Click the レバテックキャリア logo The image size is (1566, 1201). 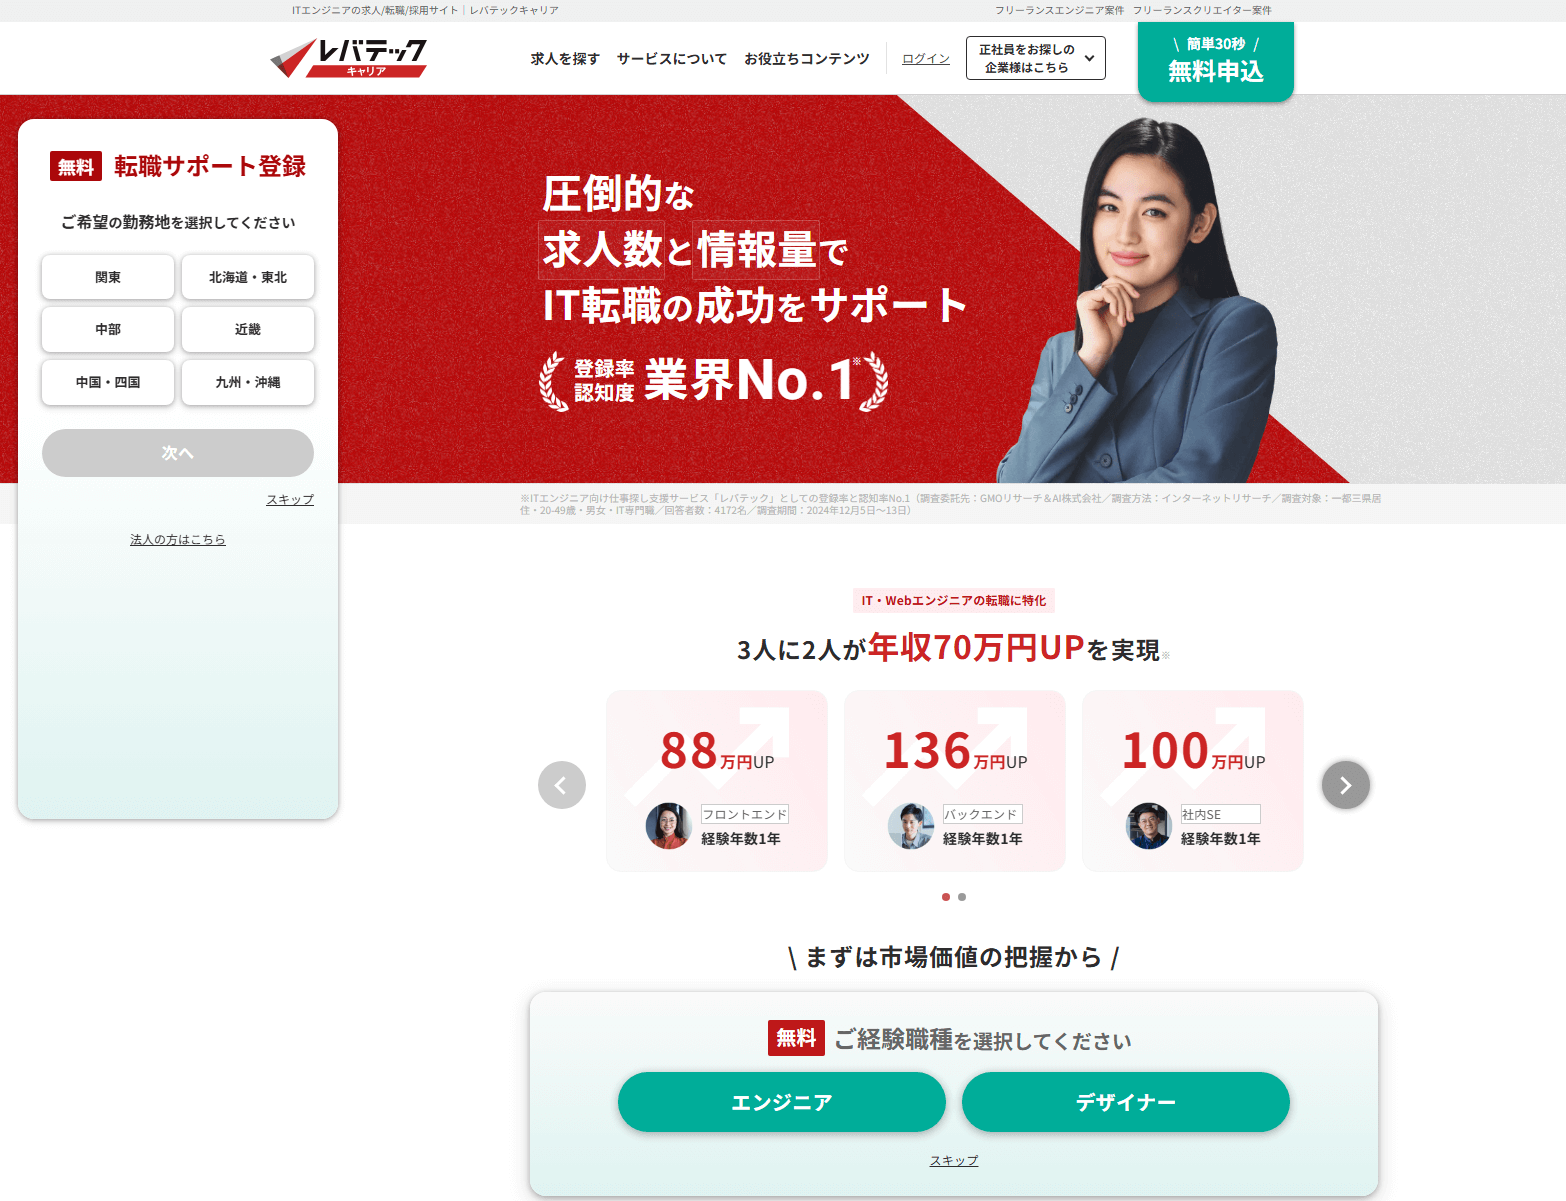349,58
